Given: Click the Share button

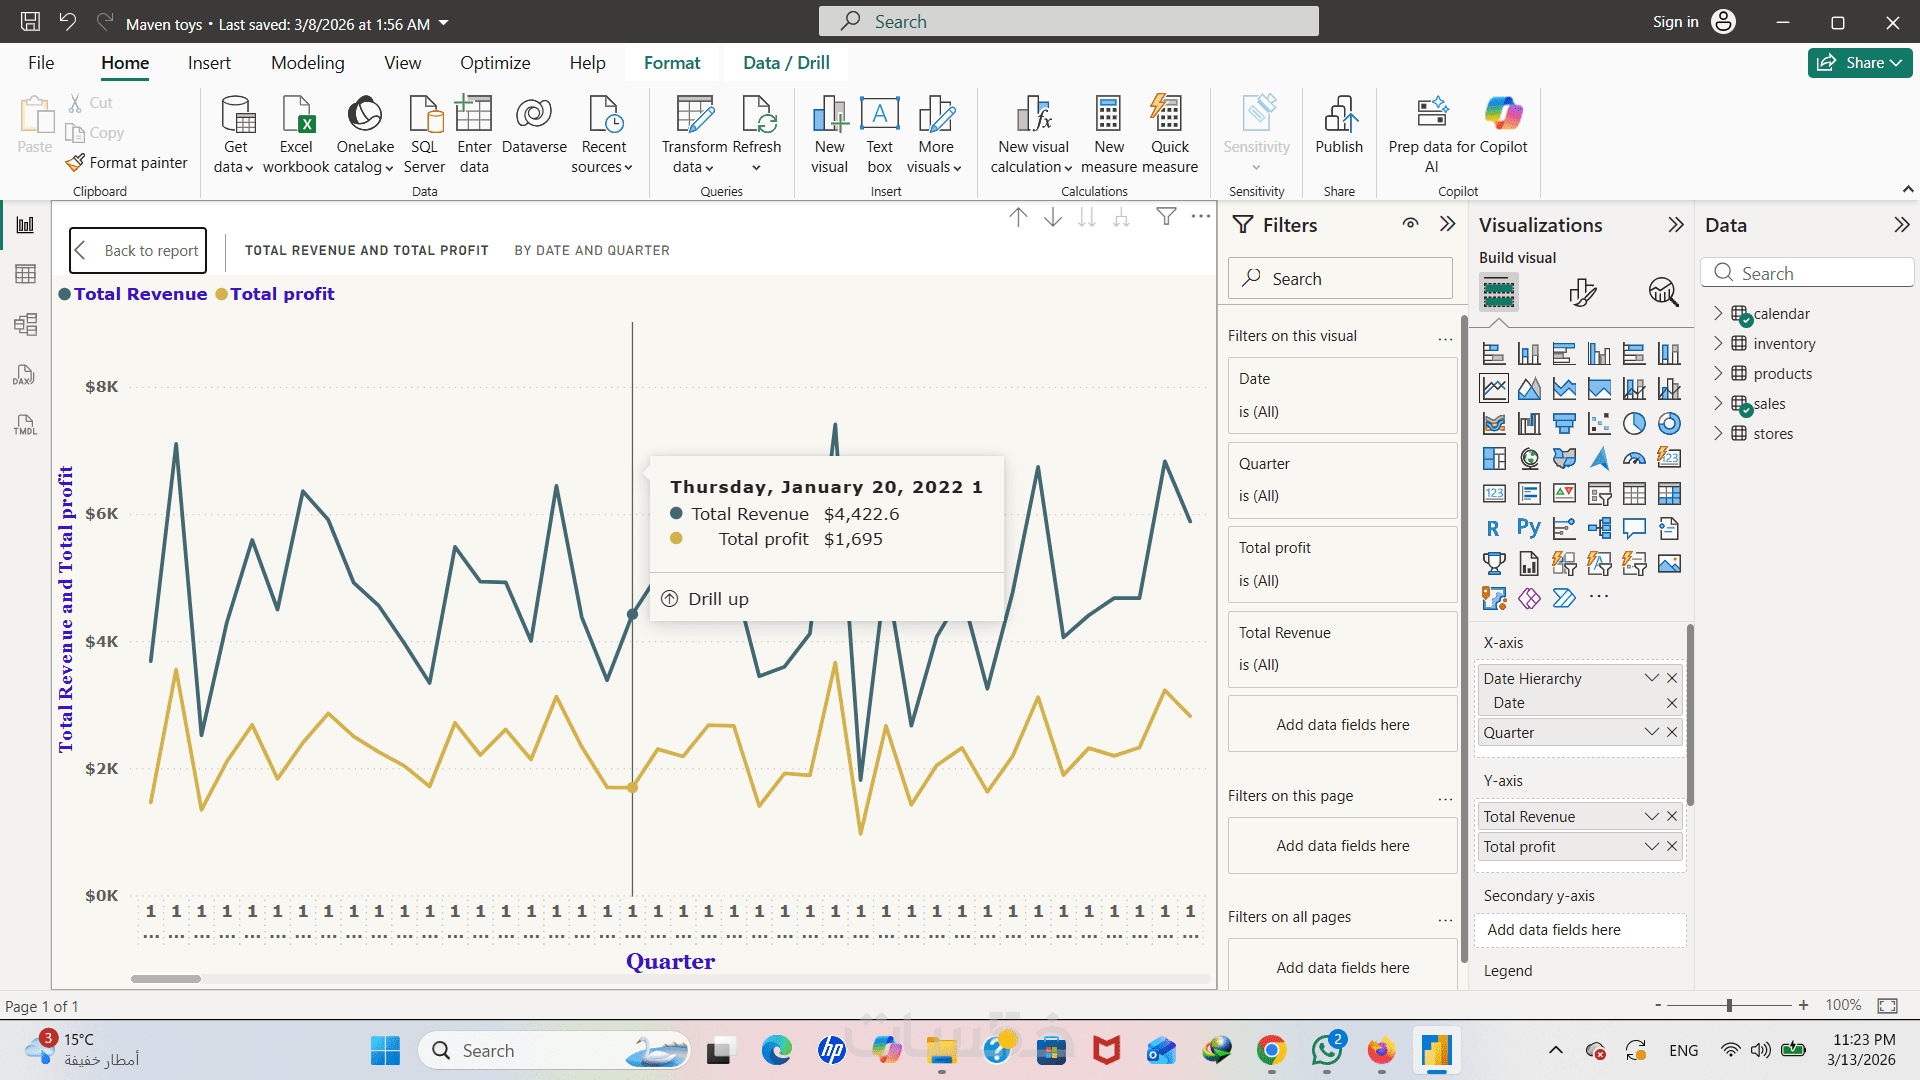Looking at the screenshot, I should tap(1859, 63).
